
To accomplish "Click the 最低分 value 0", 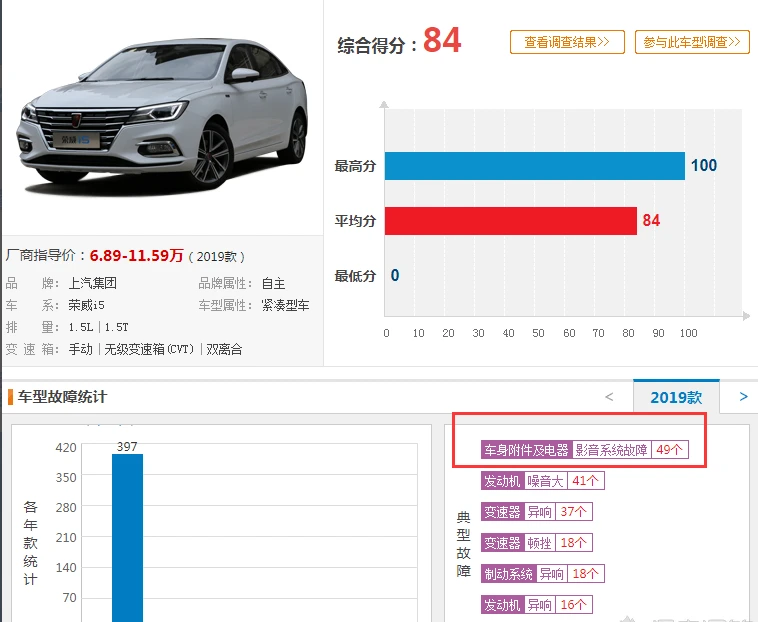I will tap(395, 275).
